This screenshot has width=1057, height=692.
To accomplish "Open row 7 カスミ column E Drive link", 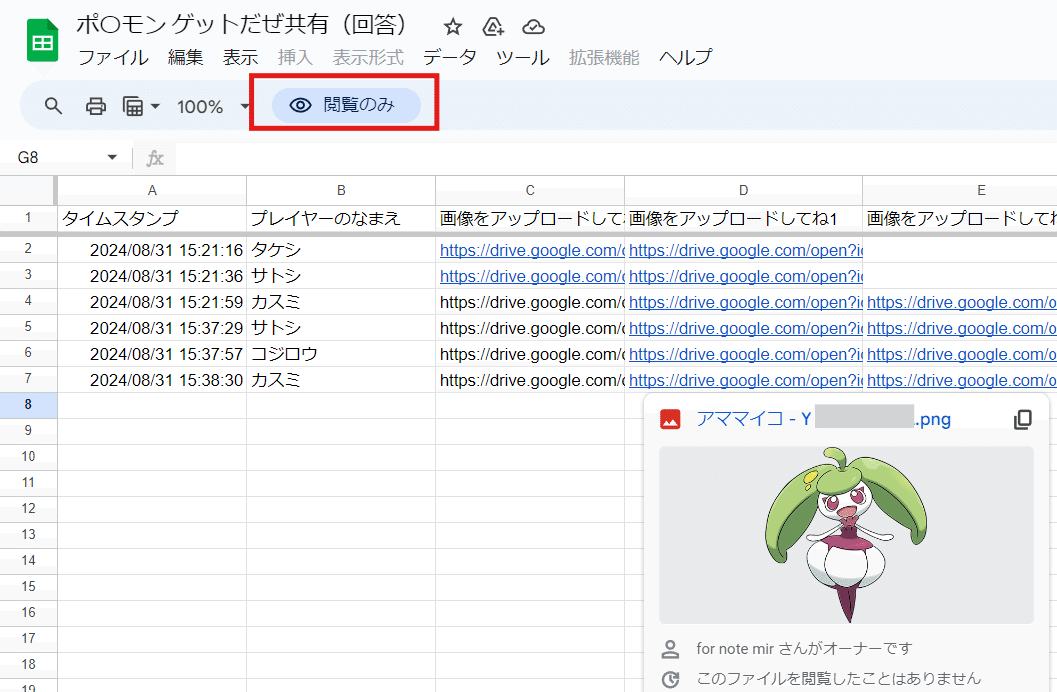I will 961,381.
